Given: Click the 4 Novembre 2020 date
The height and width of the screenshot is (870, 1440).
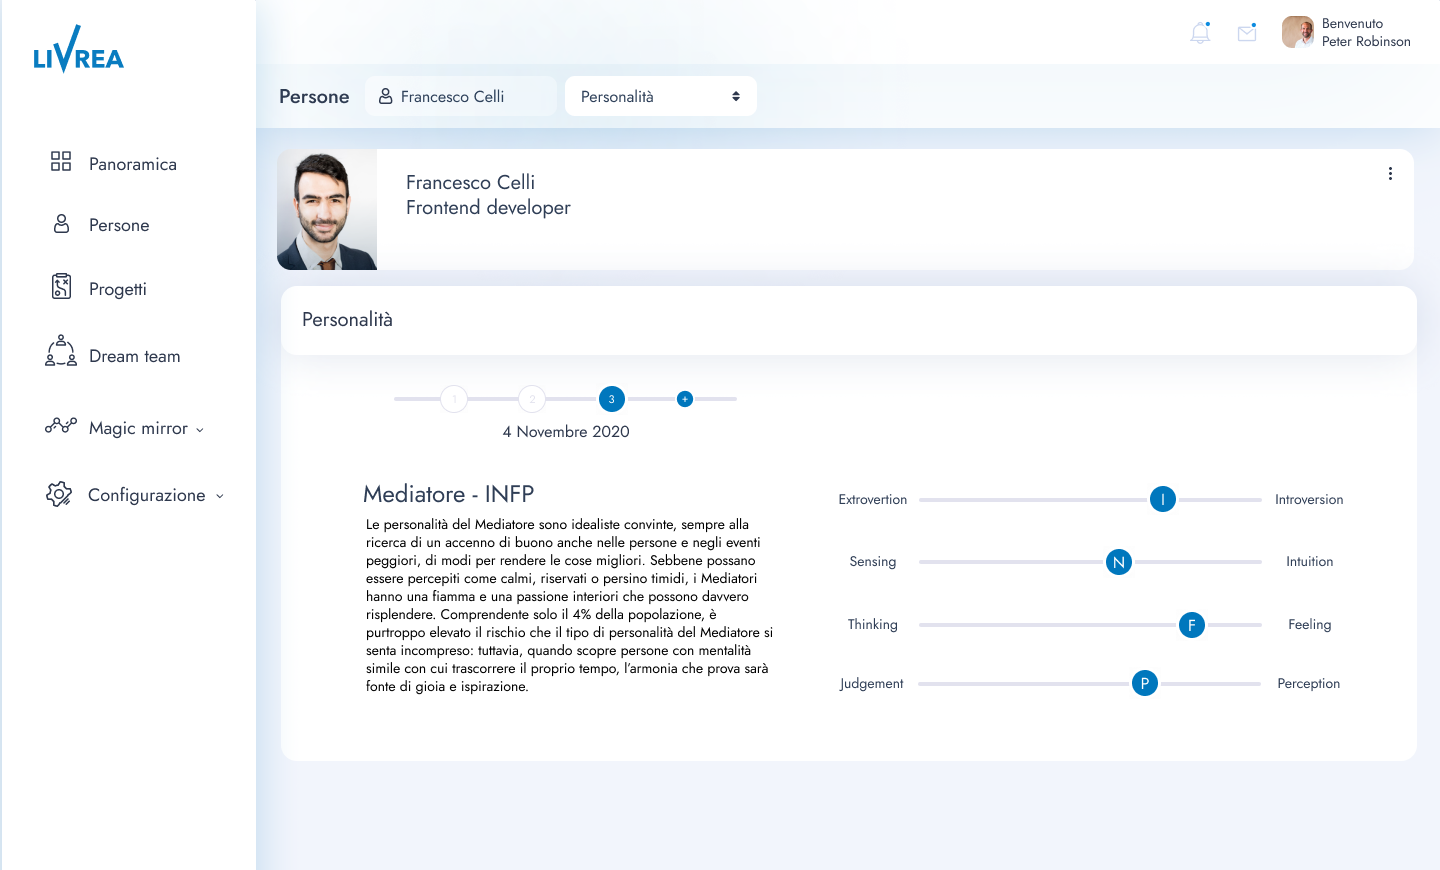Looking at the screenshot, I should 566,432.
